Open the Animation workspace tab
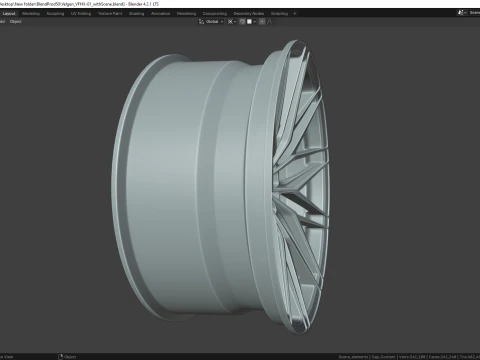 160,14
